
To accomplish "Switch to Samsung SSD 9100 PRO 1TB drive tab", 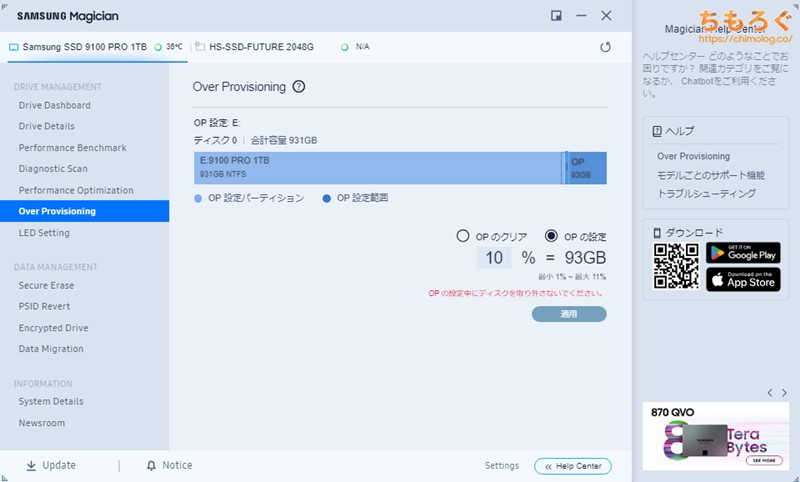I will (x=97, y=47).
